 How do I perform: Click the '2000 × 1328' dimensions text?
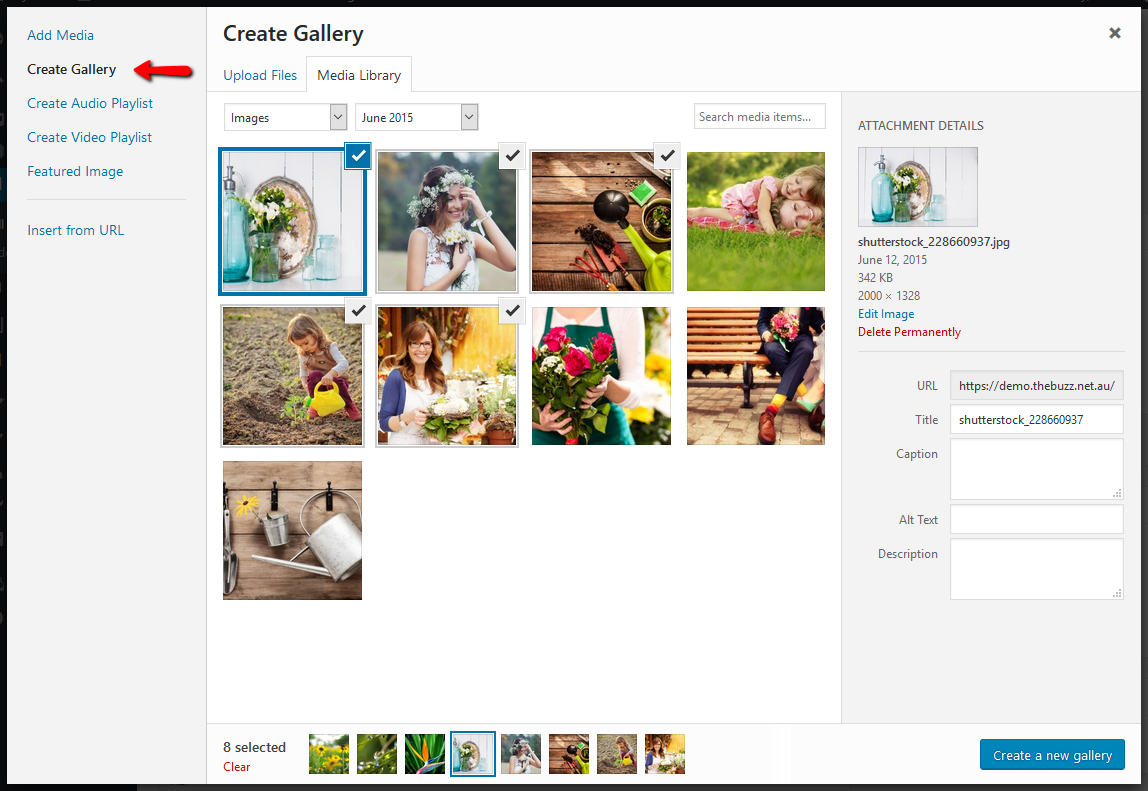pos(889,296)
